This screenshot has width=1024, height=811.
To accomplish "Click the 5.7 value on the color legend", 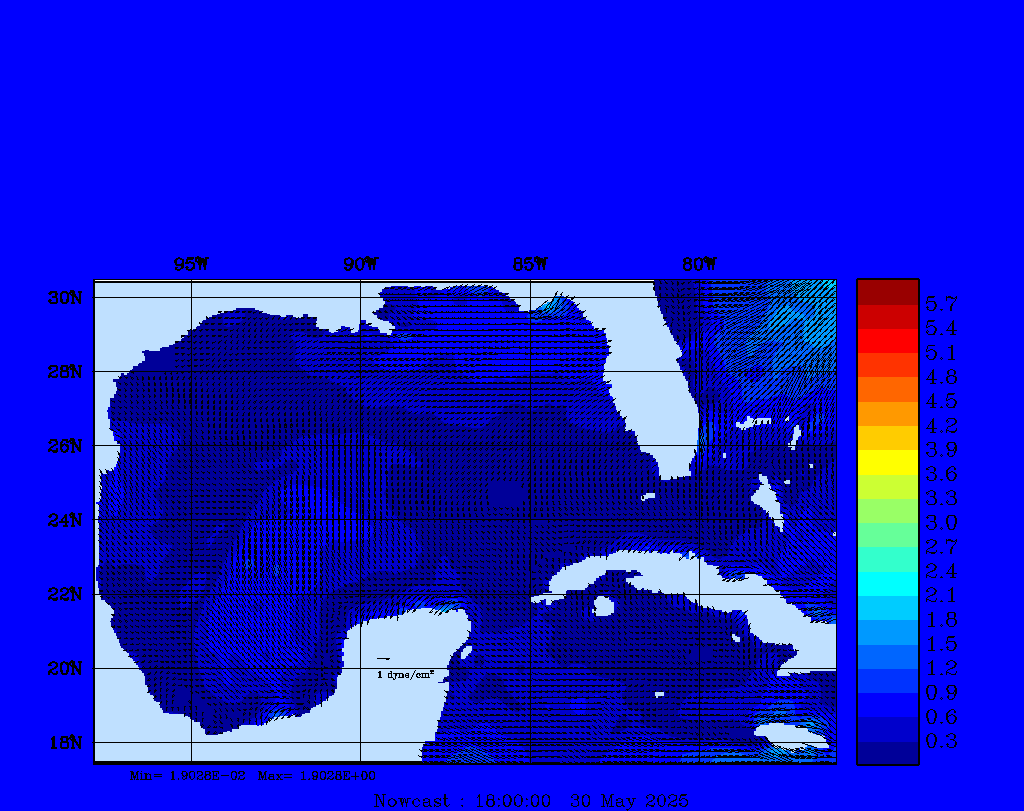I will click(941, 303).
